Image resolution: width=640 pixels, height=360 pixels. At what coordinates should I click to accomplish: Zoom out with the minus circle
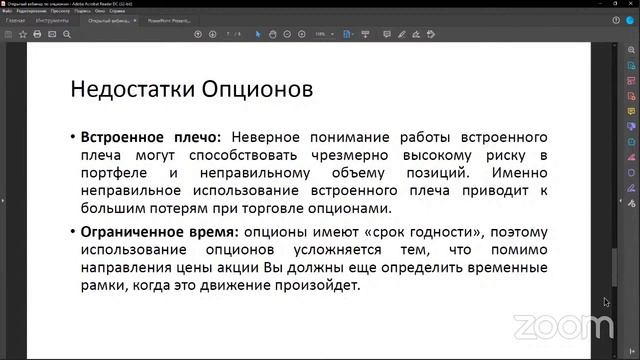click(287, 34)
